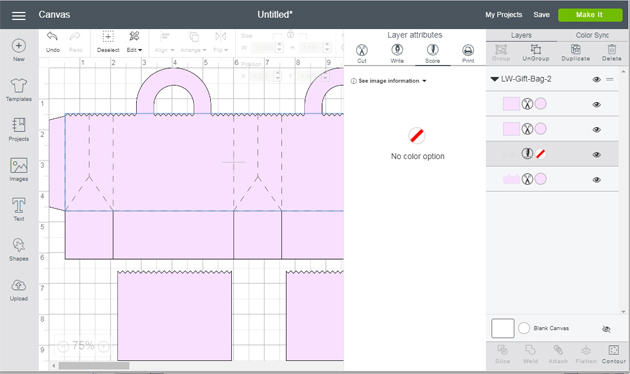Toggle visibility of second cut layer
630x374 pixels.
pyautogui.click(x=596, y=129)
